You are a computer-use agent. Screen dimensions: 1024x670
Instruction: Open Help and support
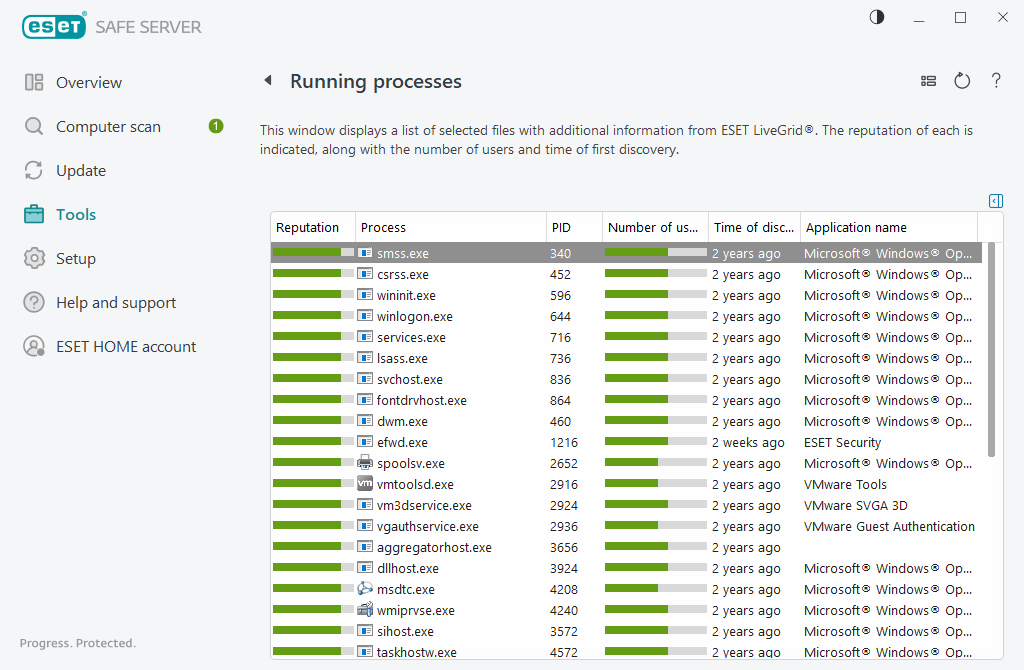point(33,302)
